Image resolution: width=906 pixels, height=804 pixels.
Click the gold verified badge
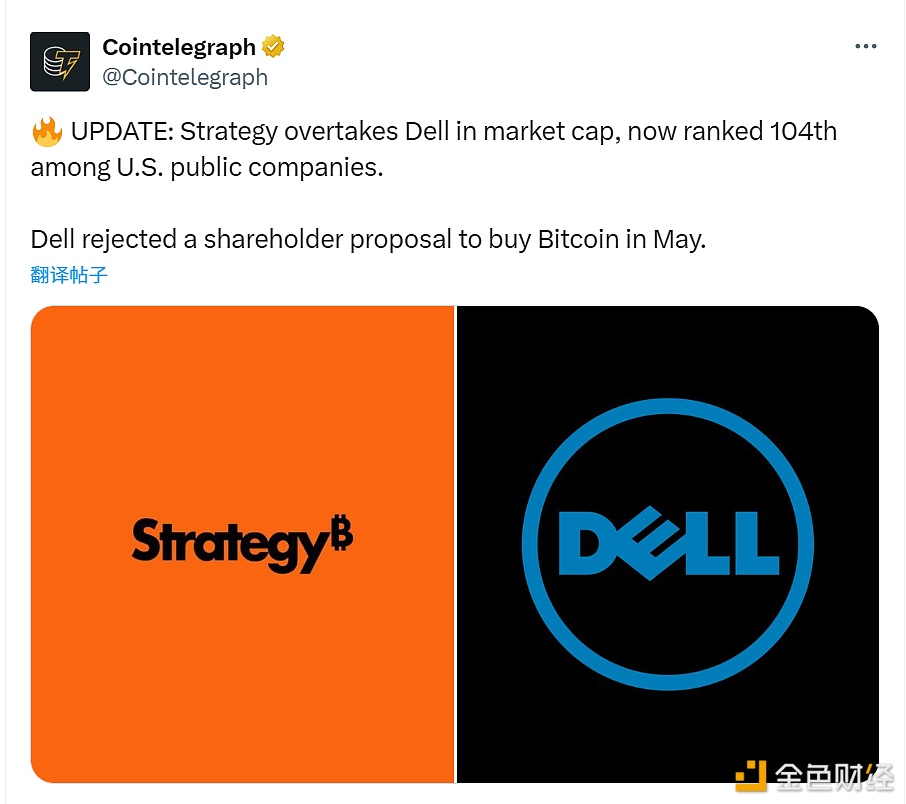[272, 46]
